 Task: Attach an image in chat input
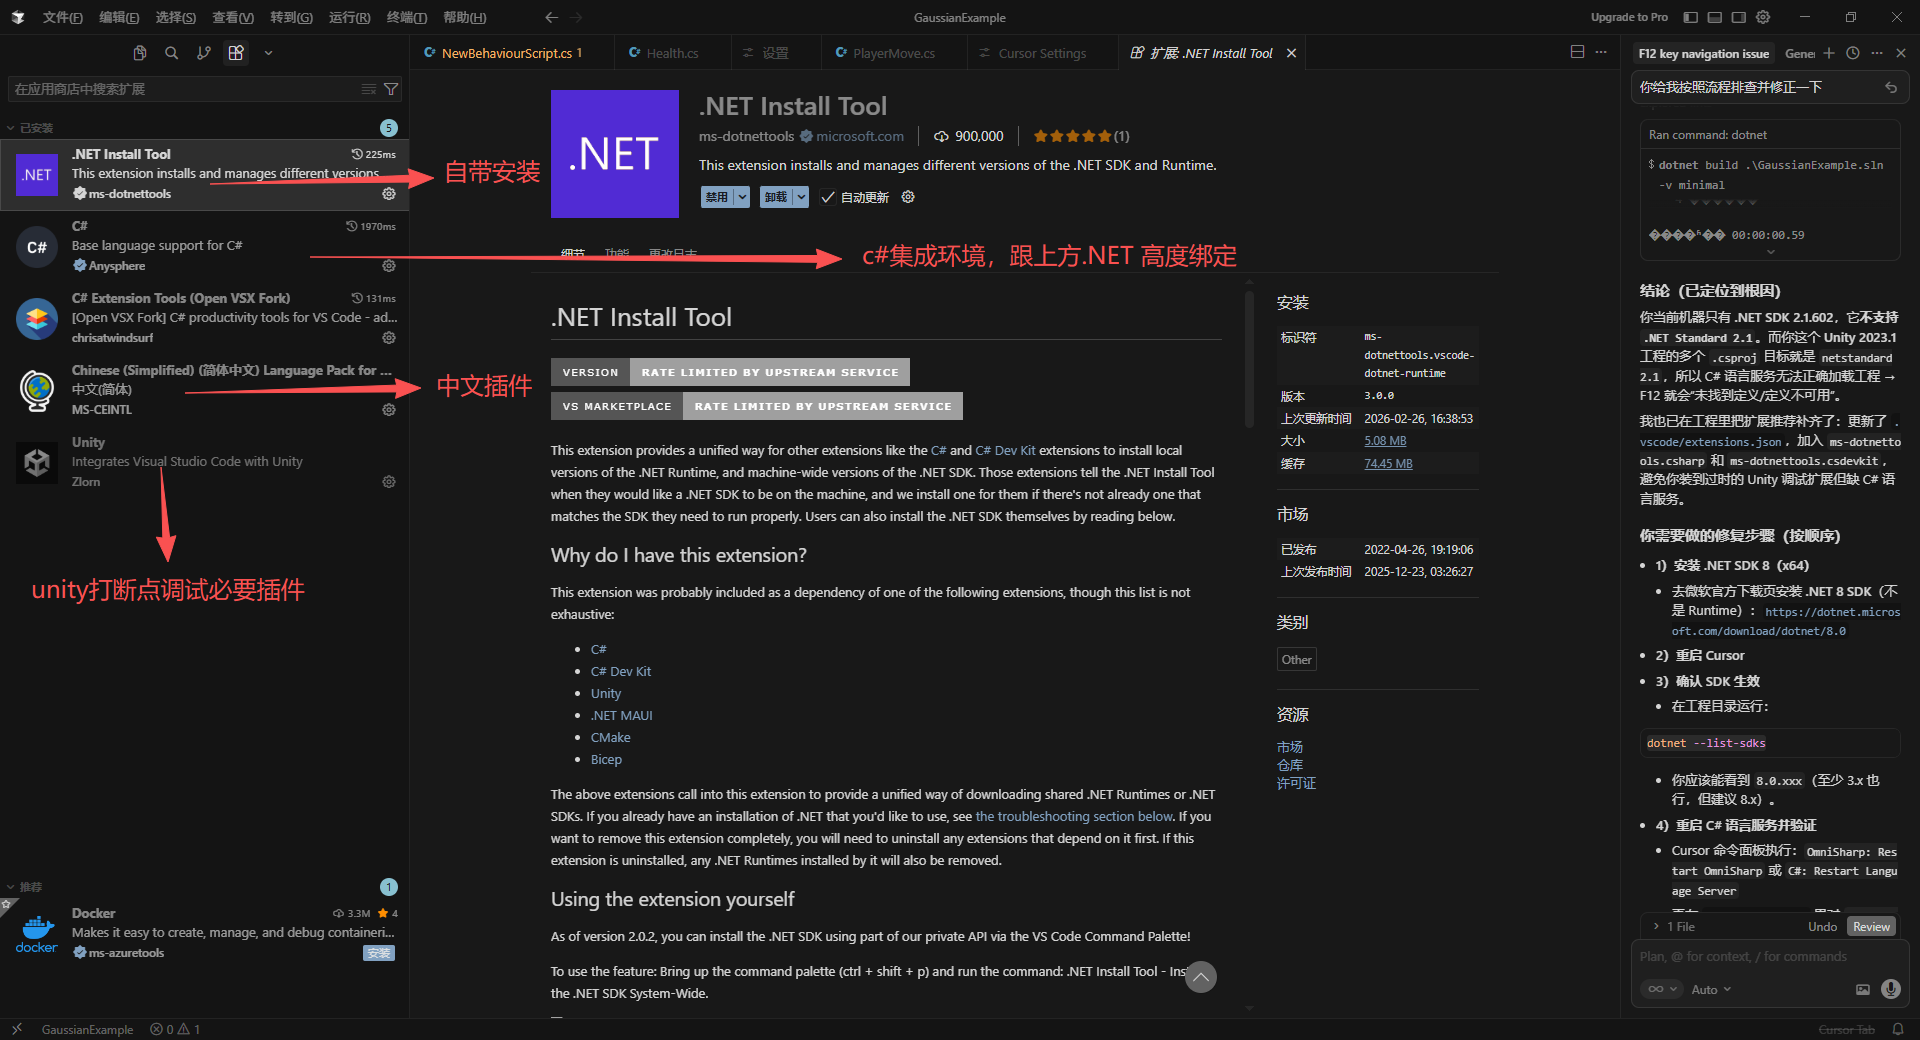[1863, 989]
